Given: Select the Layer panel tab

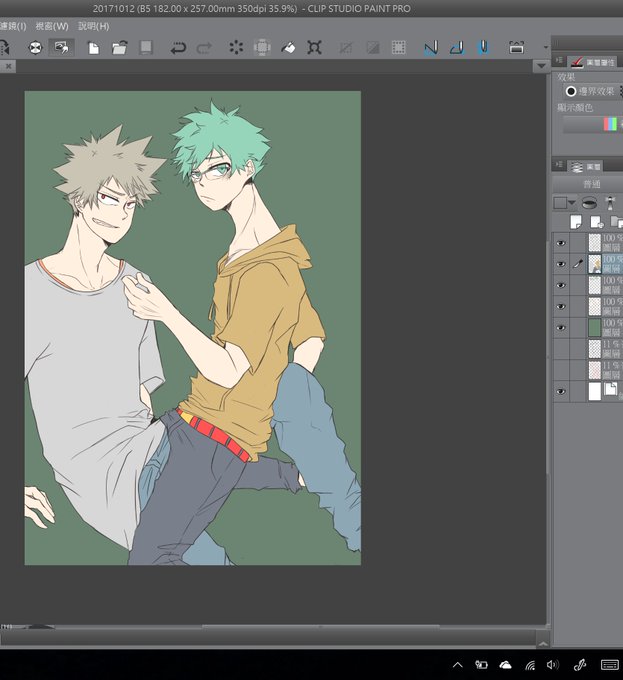Looking at the screenshot, I should pyautogui.click(x=585, y=166).
